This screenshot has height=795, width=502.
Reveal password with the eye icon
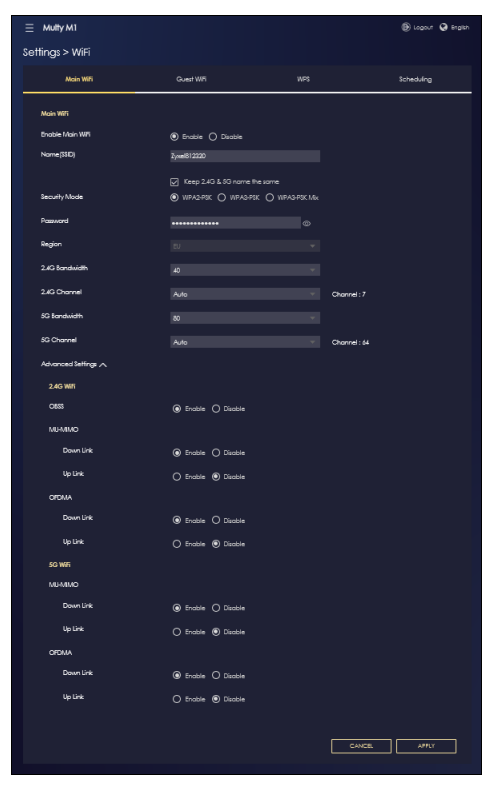tap(306, 223)
